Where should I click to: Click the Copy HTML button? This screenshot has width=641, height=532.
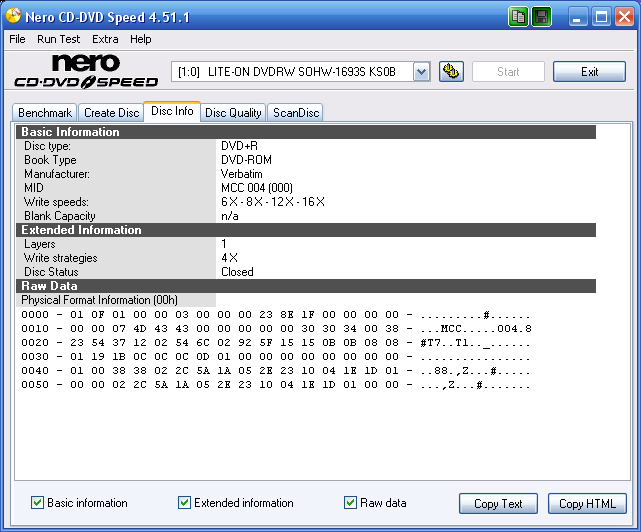click(x=587, y=504)
